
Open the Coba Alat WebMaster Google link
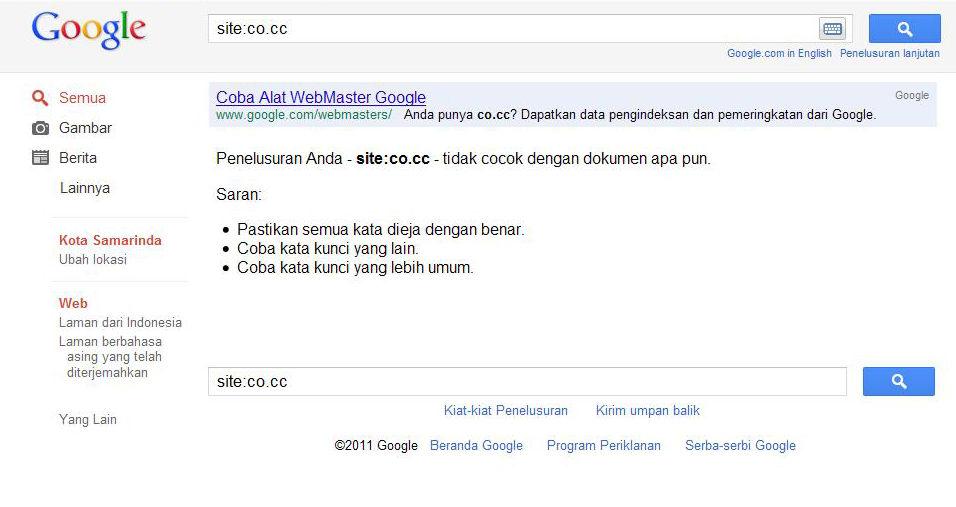(321, 98)
